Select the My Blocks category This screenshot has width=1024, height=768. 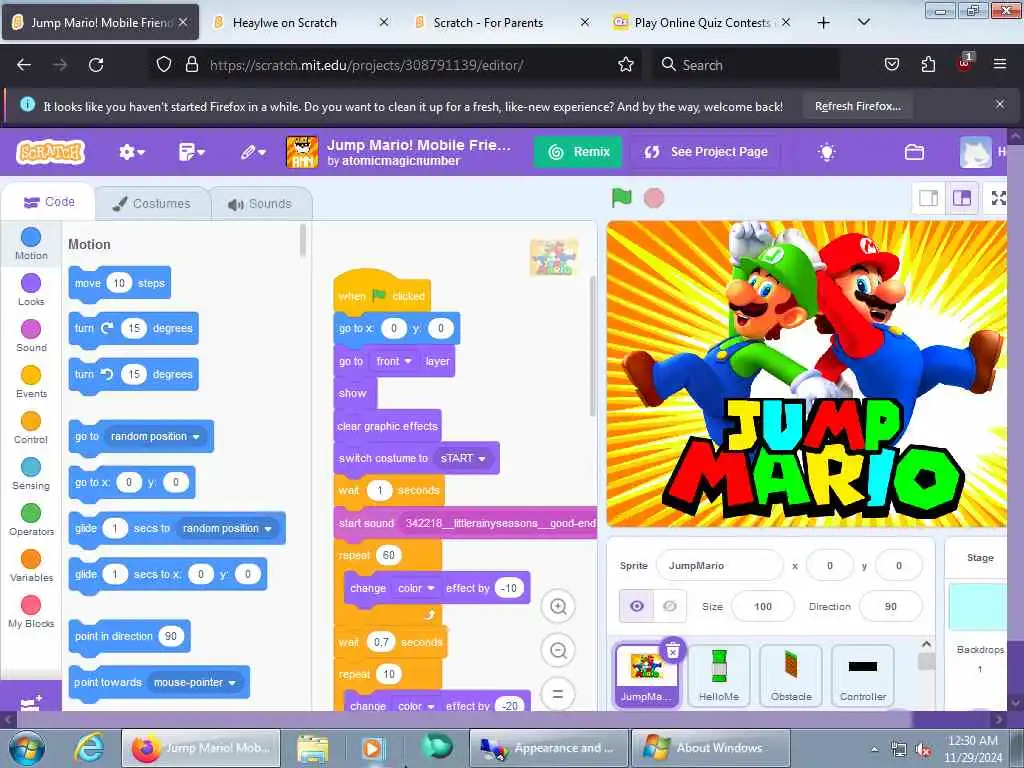coord(31,612)
